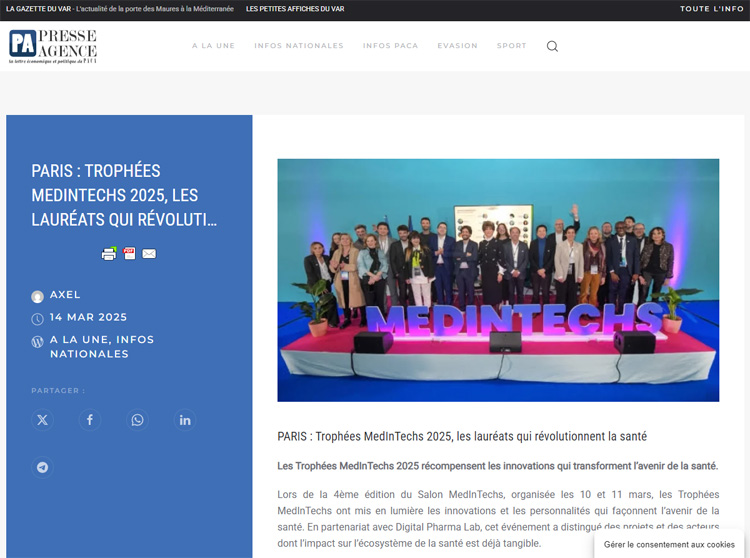Click the PDF export icon

point(129,253)
